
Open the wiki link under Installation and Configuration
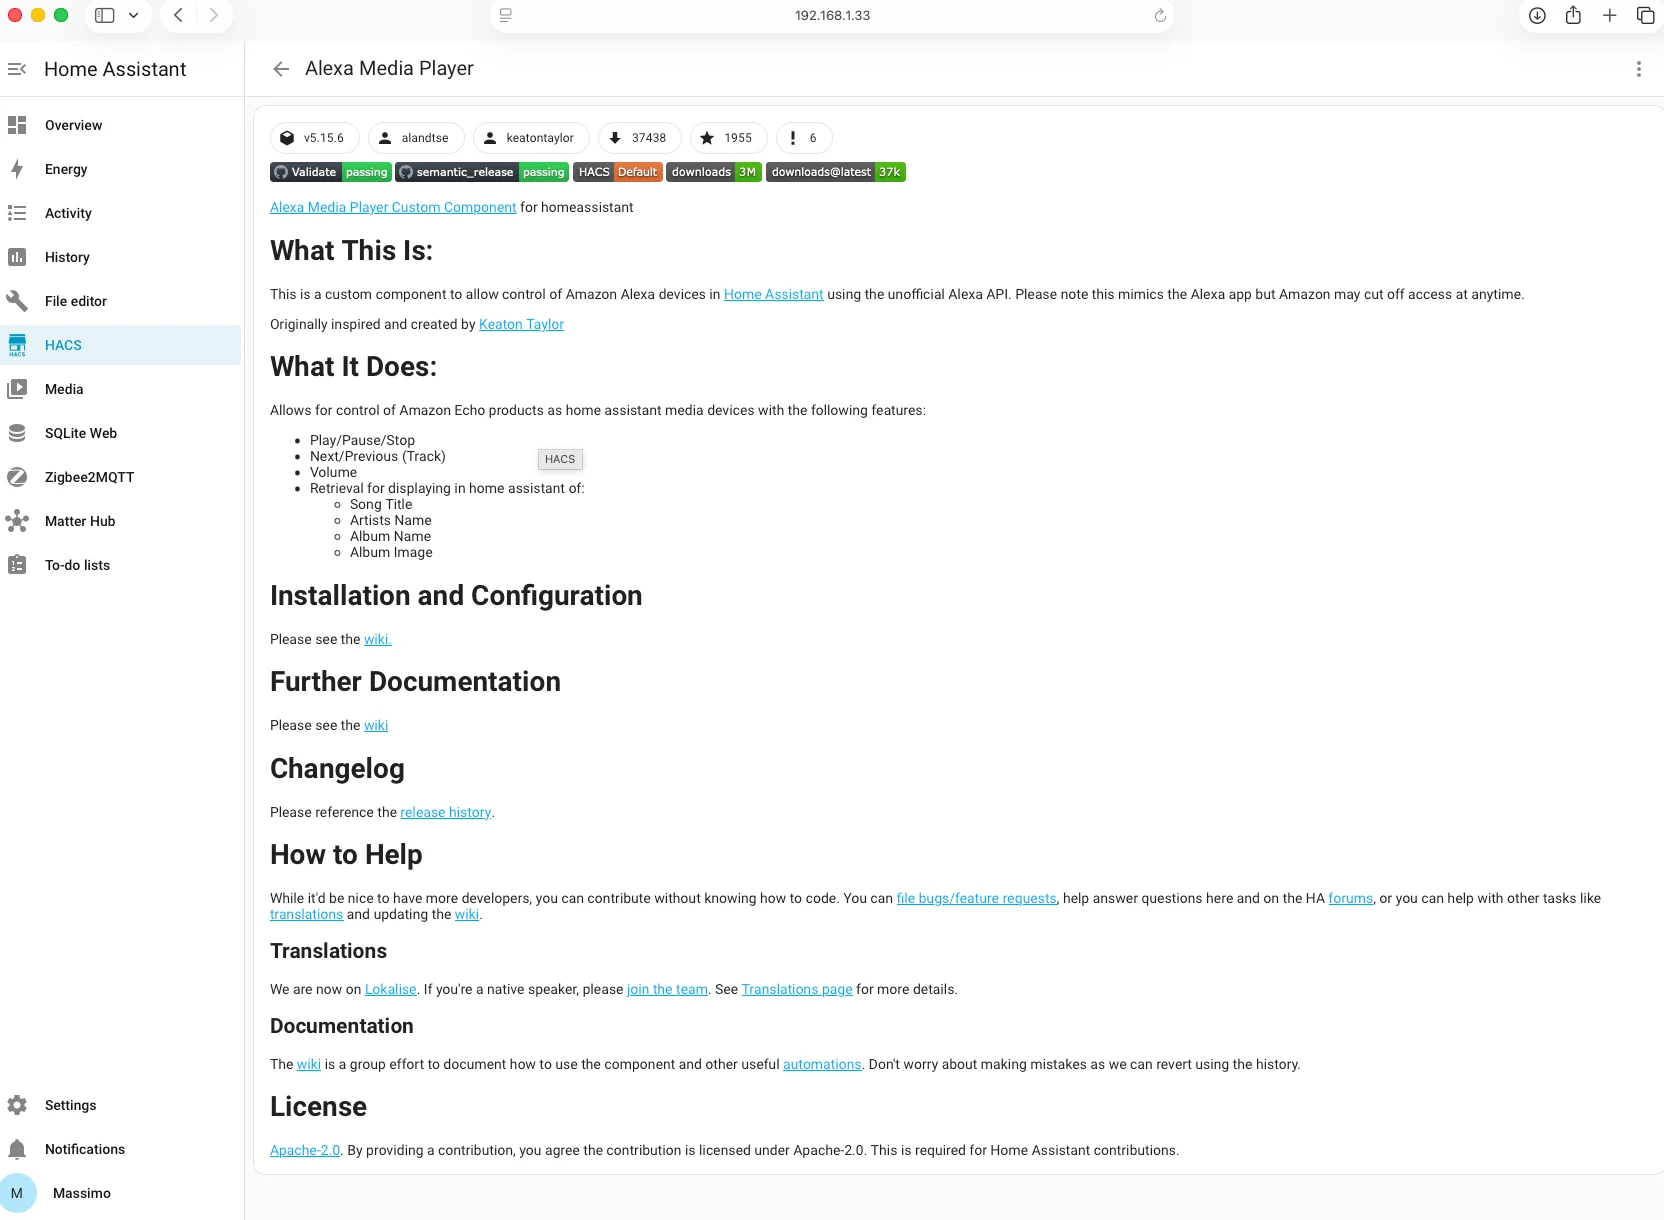(378, 639)
